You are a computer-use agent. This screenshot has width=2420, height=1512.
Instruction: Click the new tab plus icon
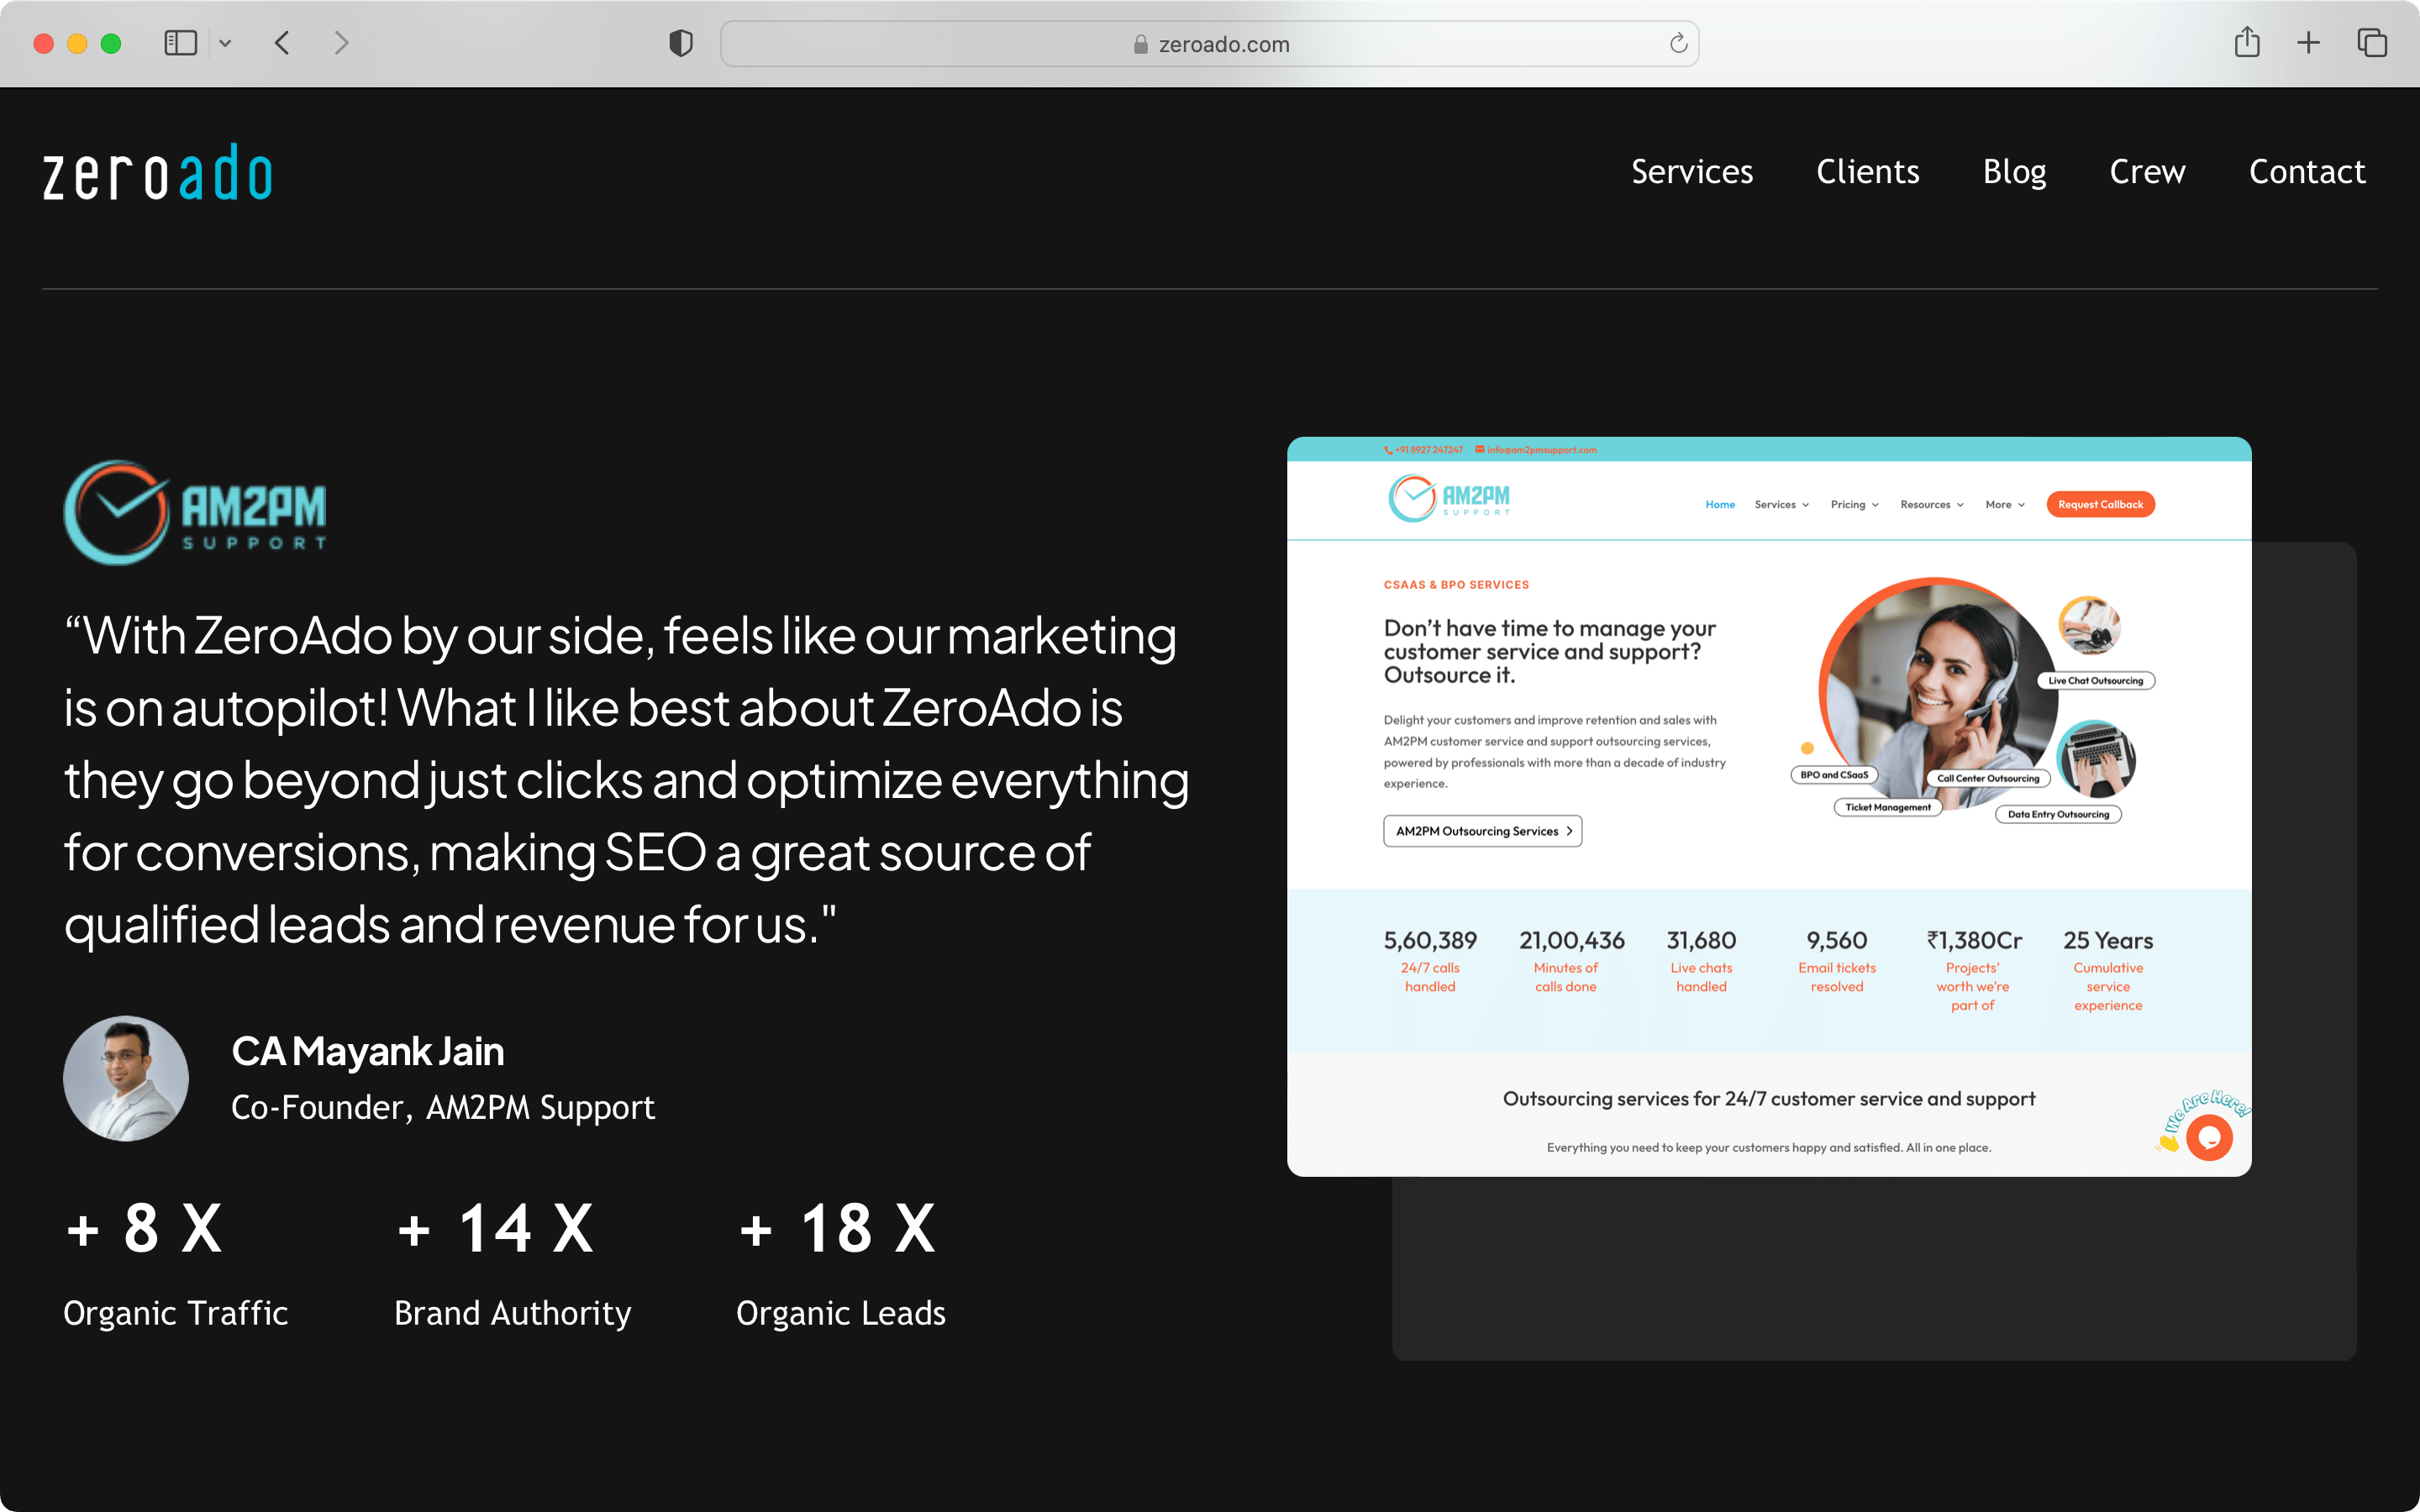[x=2308, y=44]
